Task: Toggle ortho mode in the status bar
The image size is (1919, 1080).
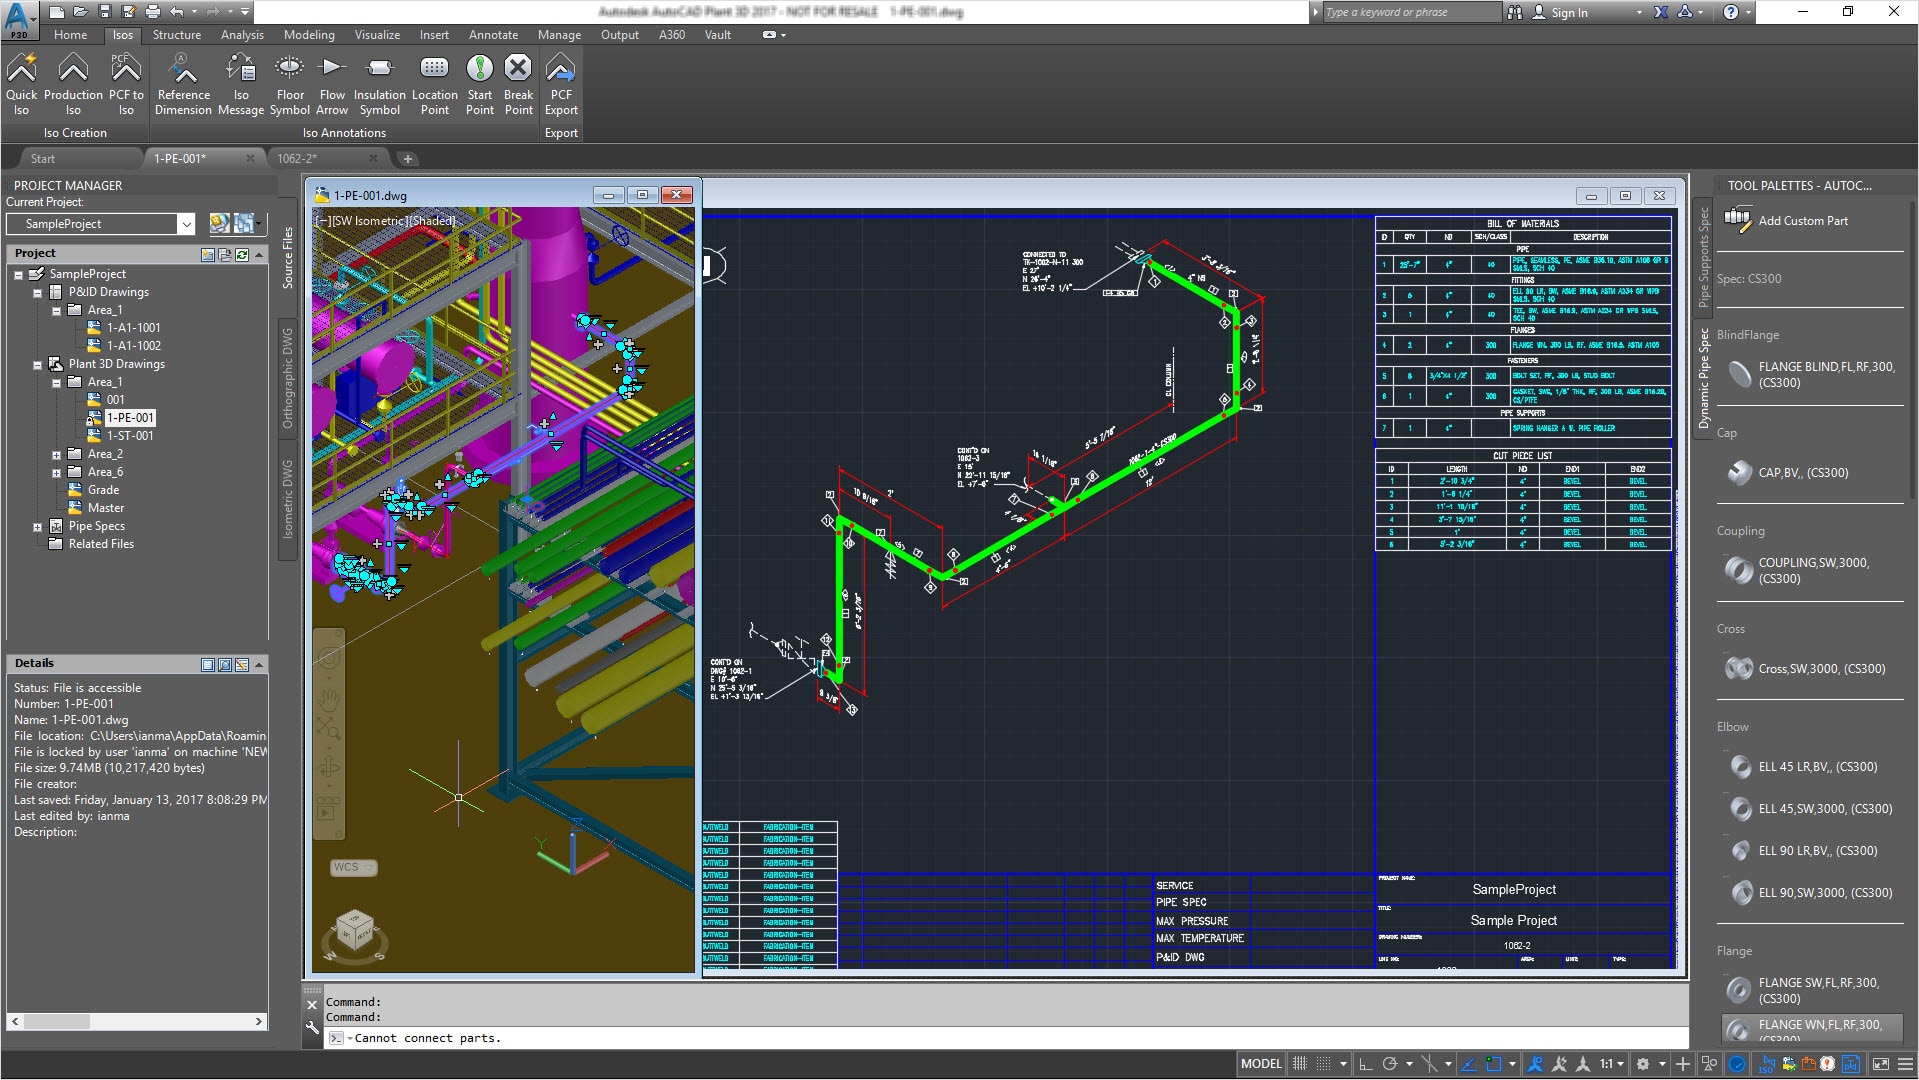Action: click(1365, 1064)
